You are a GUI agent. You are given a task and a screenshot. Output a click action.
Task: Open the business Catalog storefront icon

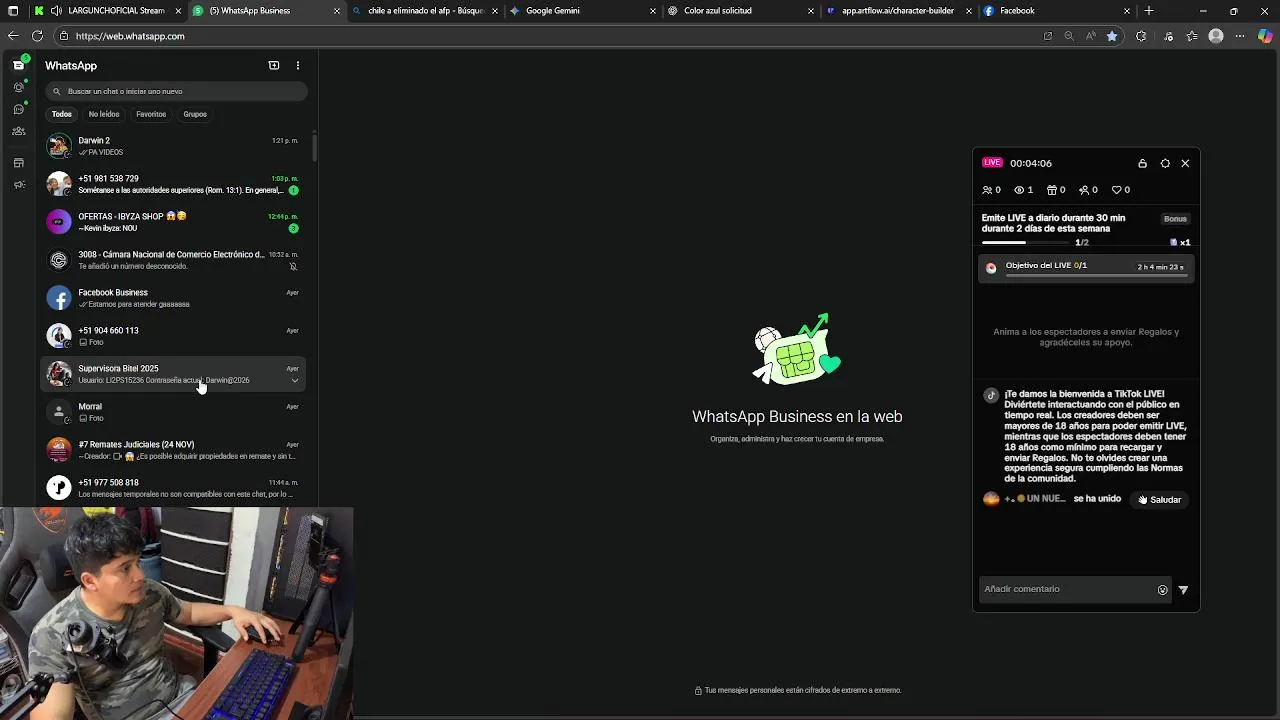[x=18, y=163]
